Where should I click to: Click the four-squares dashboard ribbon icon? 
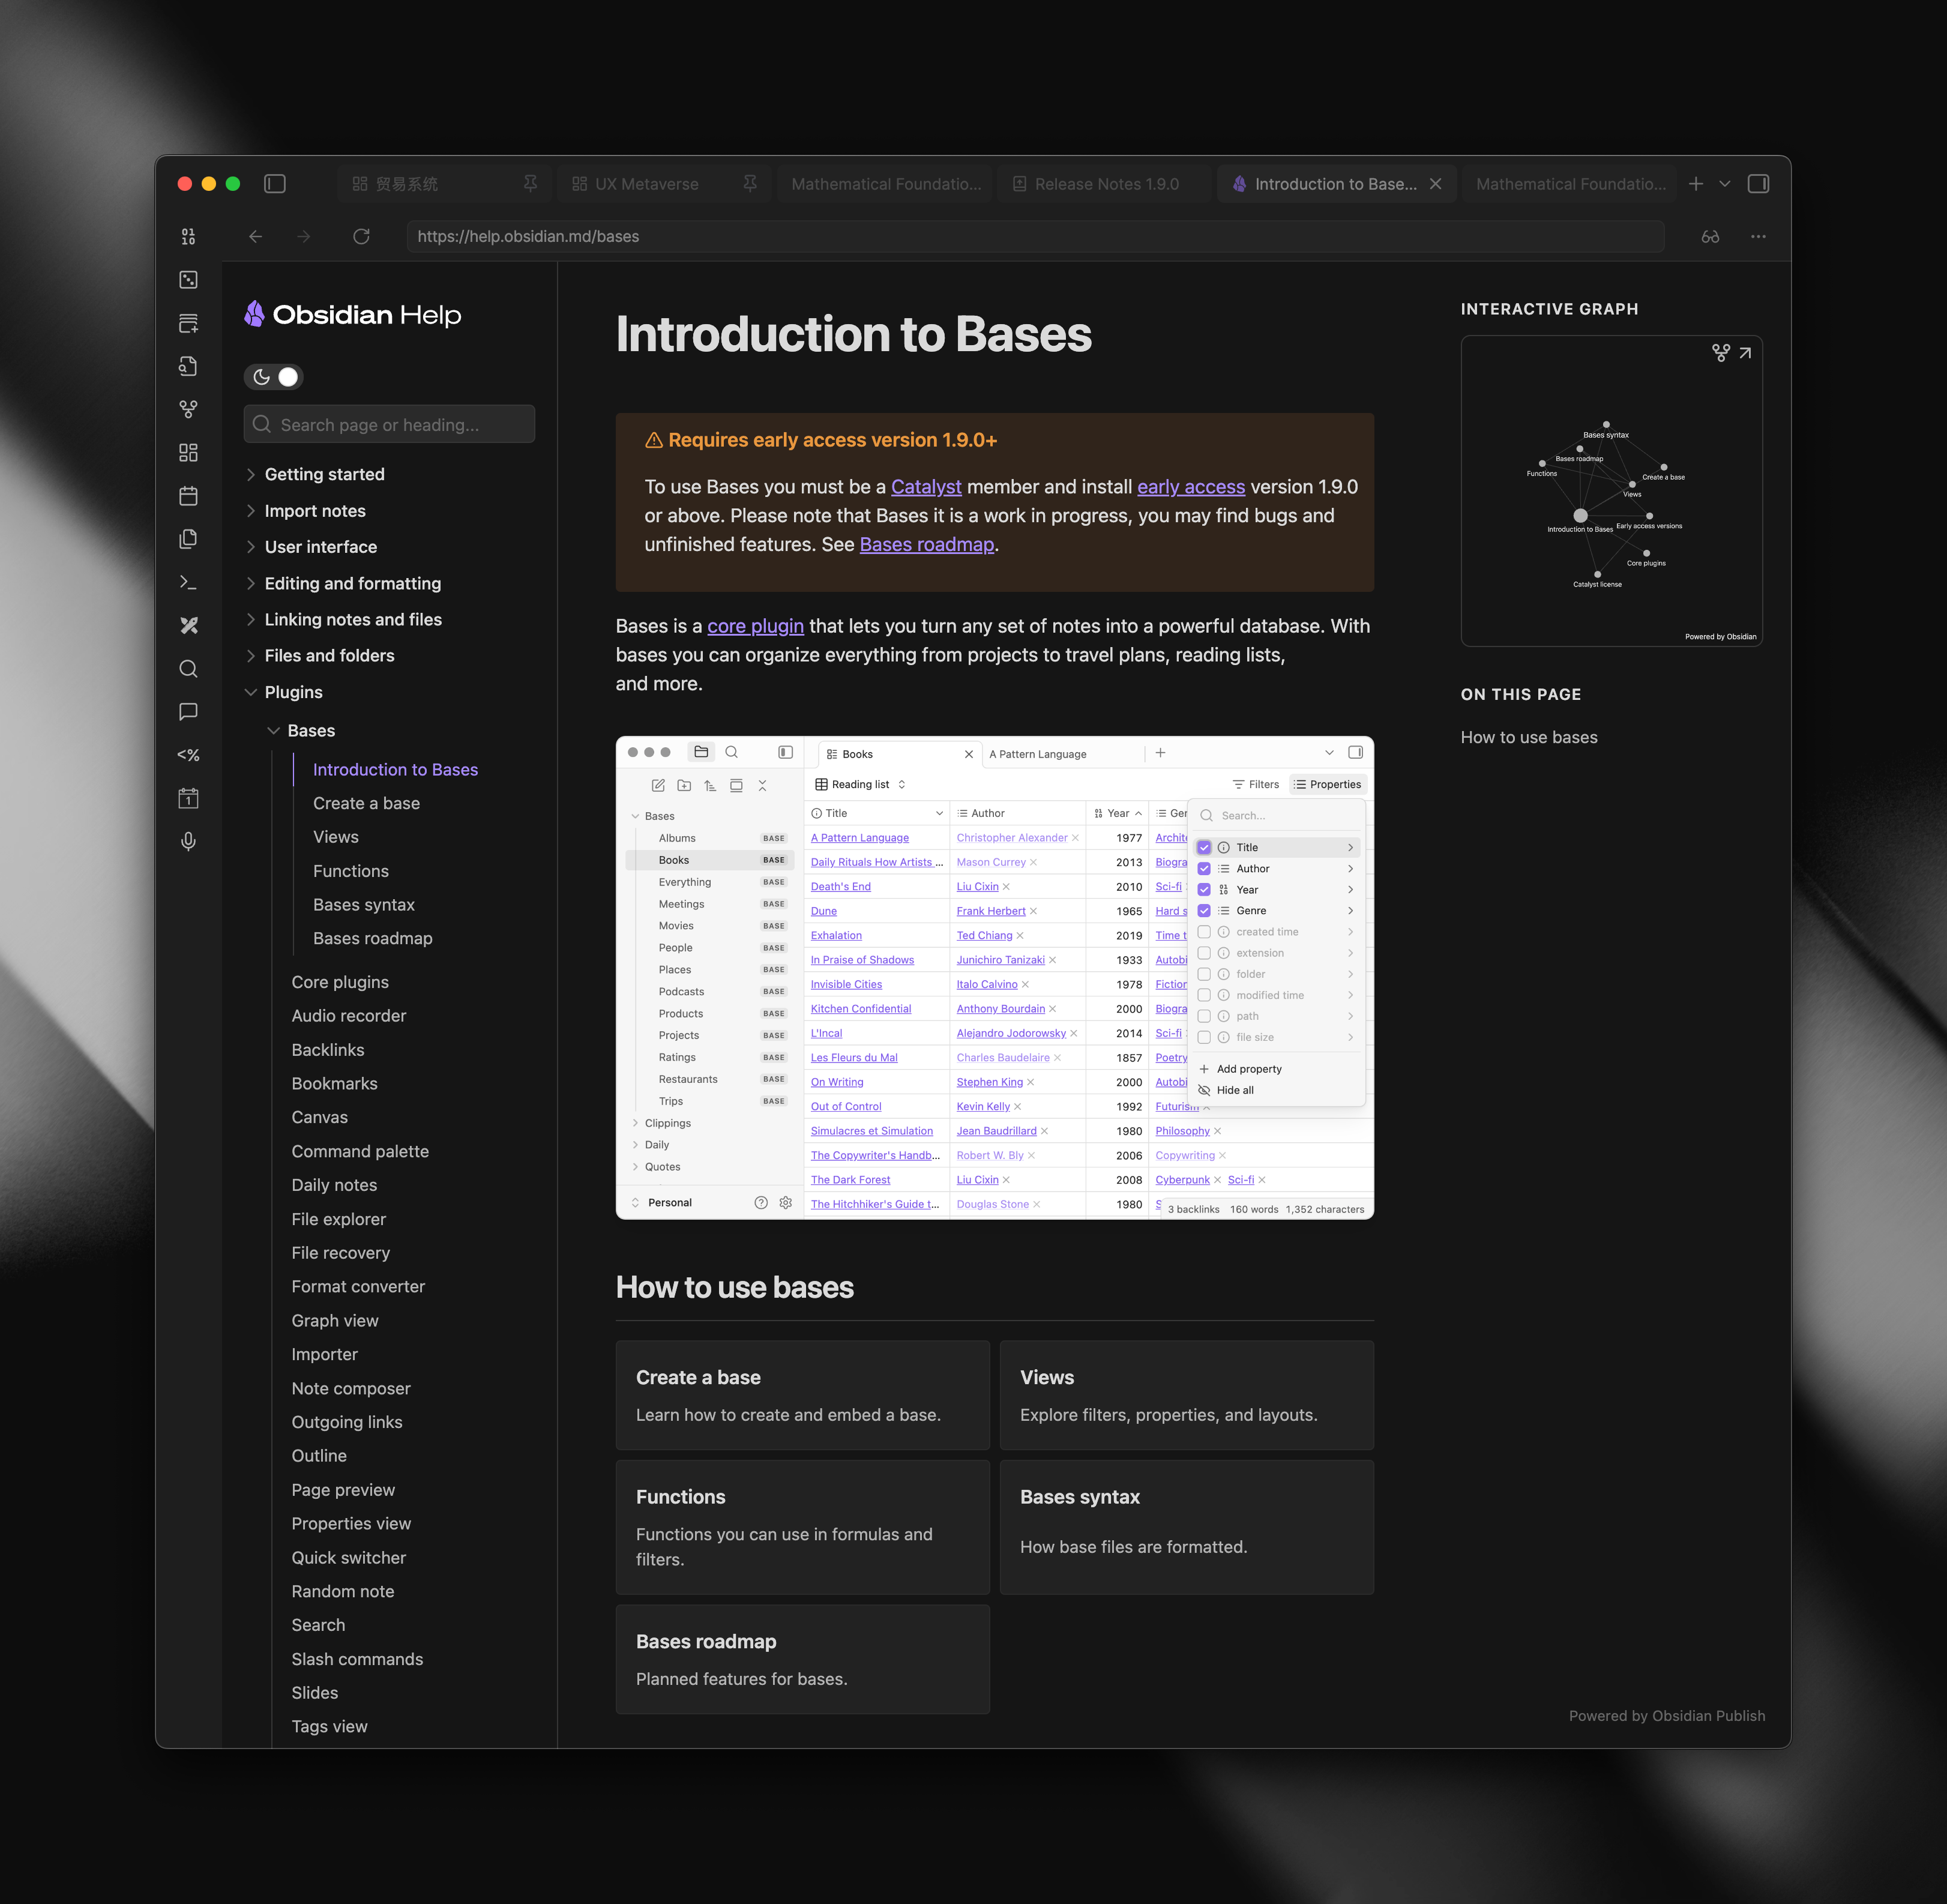tap(188, 453)
